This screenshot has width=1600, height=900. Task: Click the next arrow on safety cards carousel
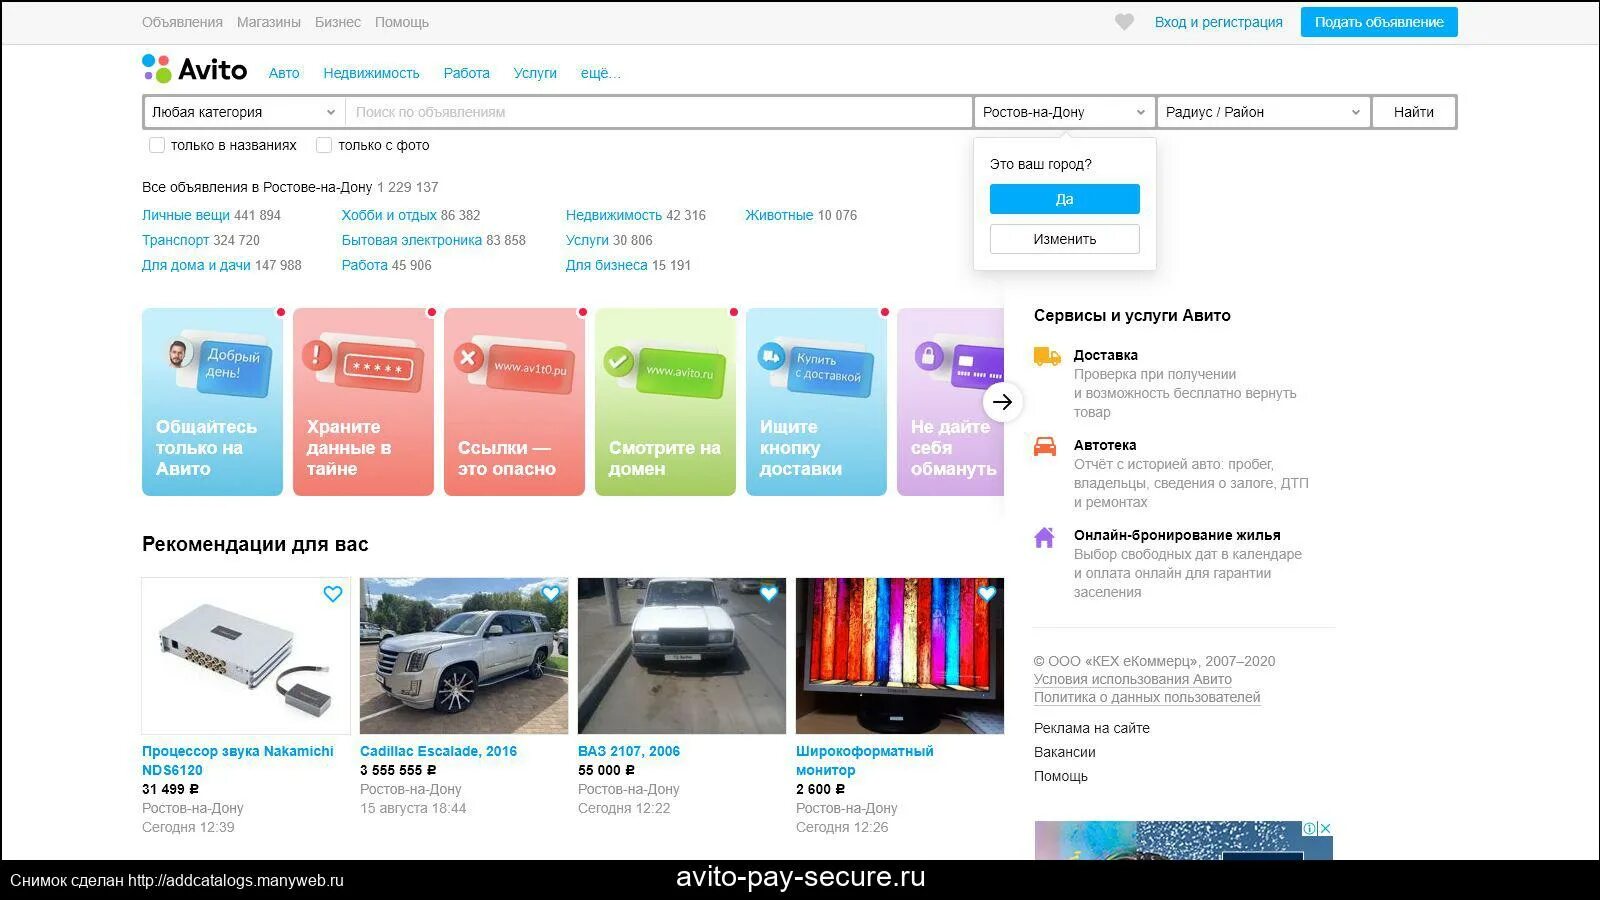coord(1003,402)
